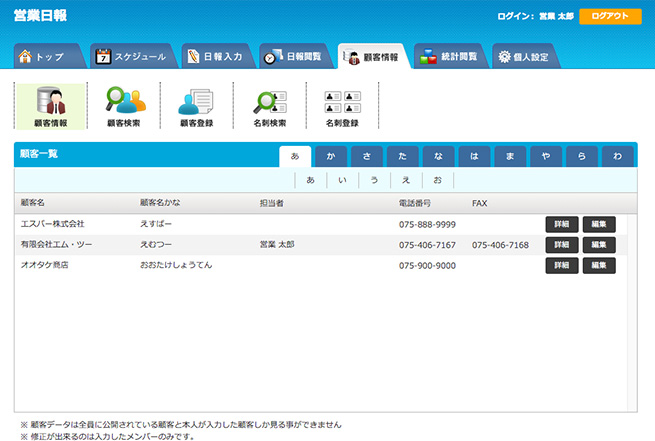Click the database person icon on 顧客情報 tab
This screenshot has height=441, width=655.
point(351,57)
